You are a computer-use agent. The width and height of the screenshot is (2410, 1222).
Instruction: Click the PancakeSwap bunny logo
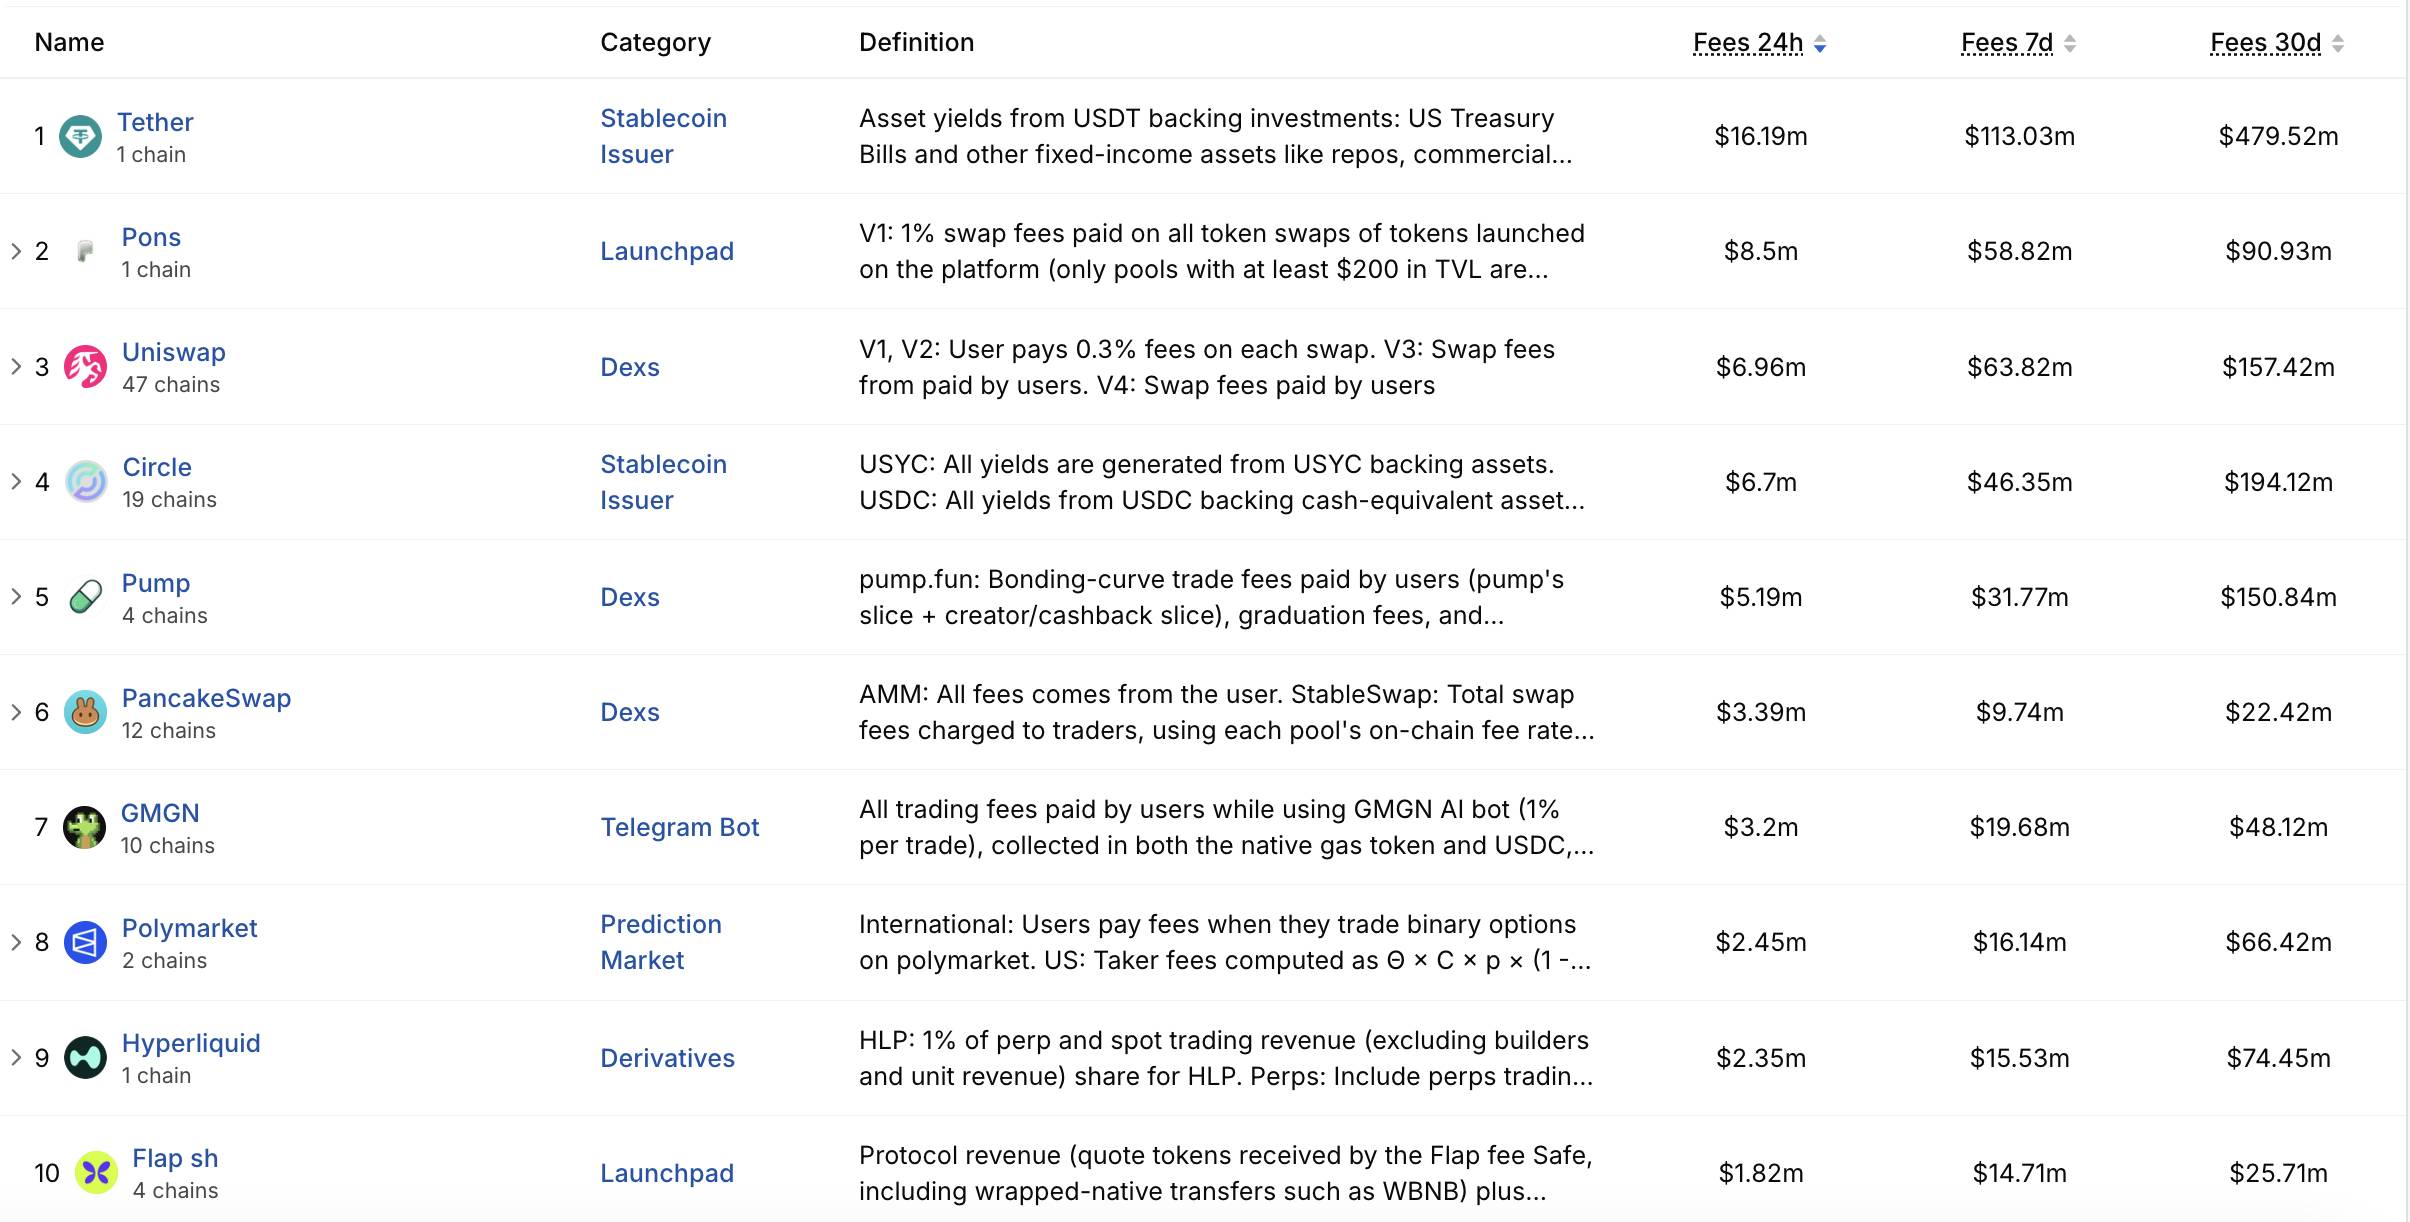(x=86, y=712)
